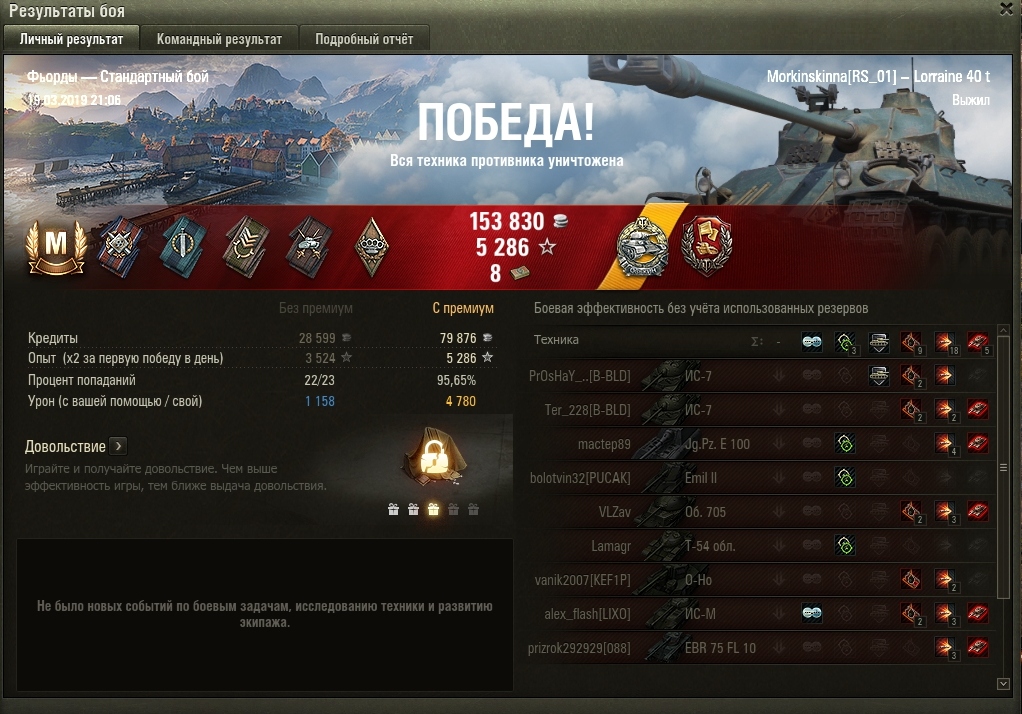This screenshot has width=1022, height=714.
Task: Click the tank-emblem achievement badge on yellow ribbon
Action: coord(643,247)
